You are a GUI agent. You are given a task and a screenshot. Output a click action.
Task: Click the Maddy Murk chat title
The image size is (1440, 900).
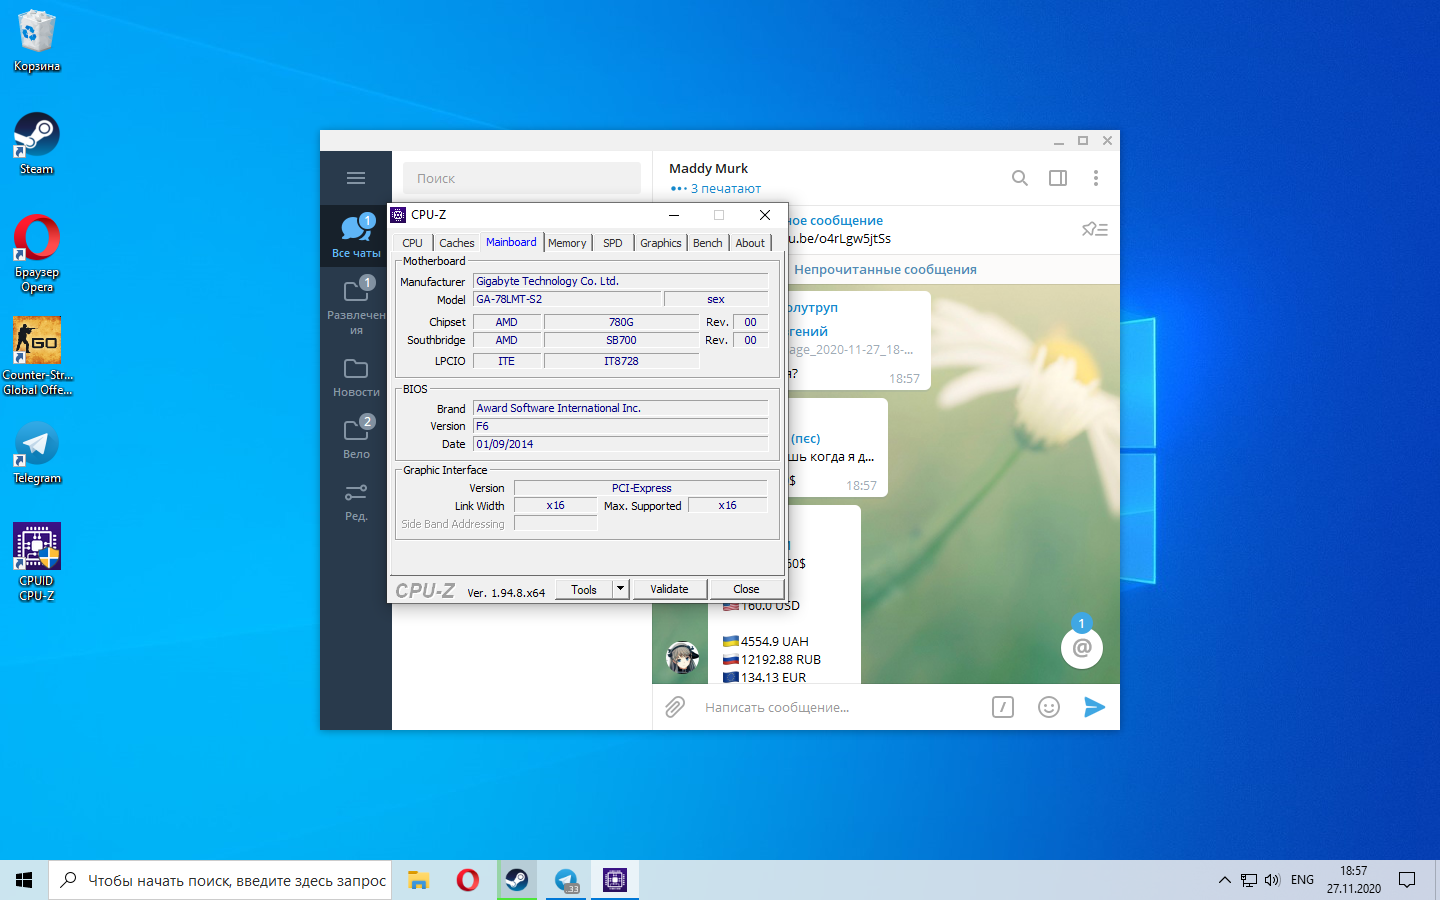point(708,168)
